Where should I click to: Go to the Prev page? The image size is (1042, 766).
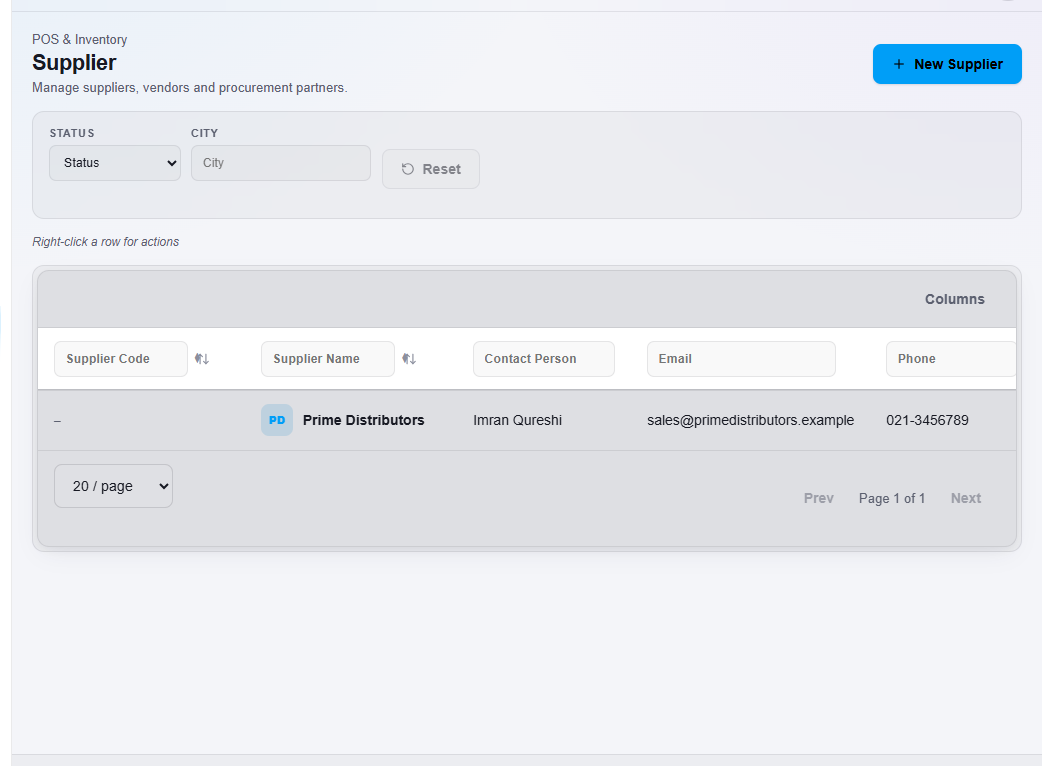pyautogui.click(x=819, y=498)
